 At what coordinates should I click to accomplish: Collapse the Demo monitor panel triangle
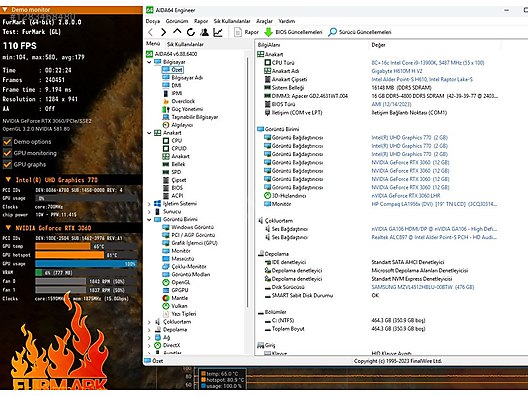click(5, 10)
